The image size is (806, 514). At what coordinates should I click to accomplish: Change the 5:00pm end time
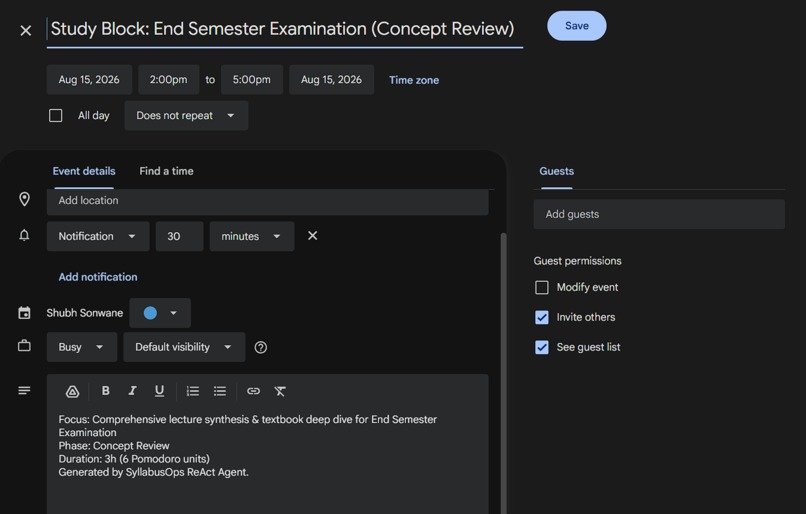pyautogui.click(x=252, y=80)
